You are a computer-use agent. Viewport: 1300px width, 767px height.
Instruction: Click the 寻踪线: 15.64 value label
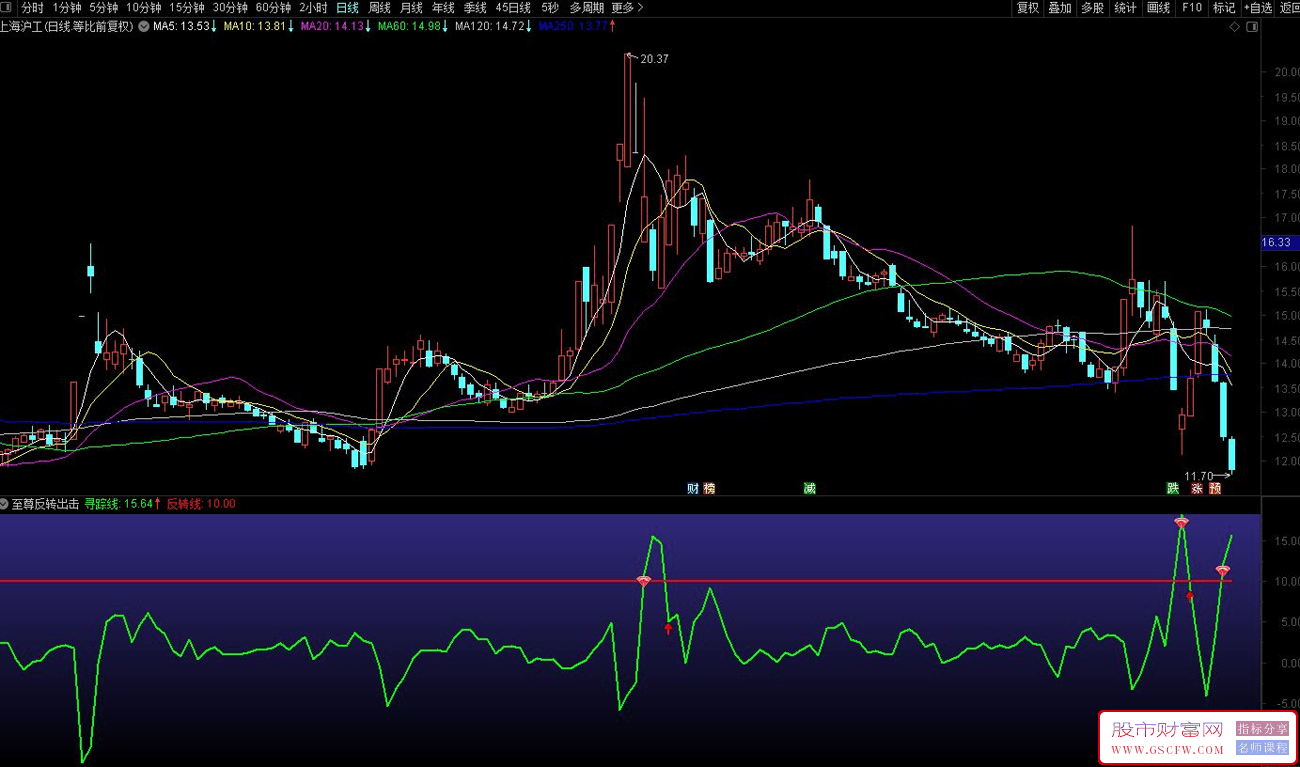[121, 504]
